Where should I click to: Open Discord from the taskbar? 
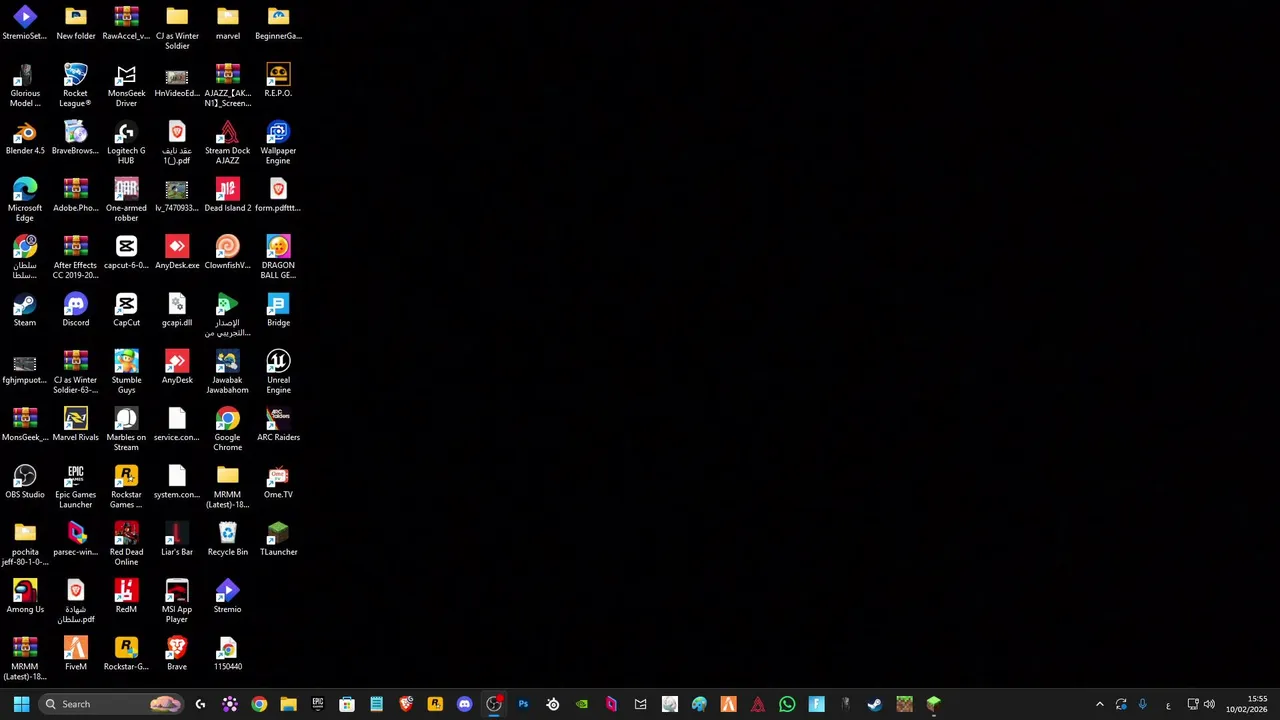464,704
